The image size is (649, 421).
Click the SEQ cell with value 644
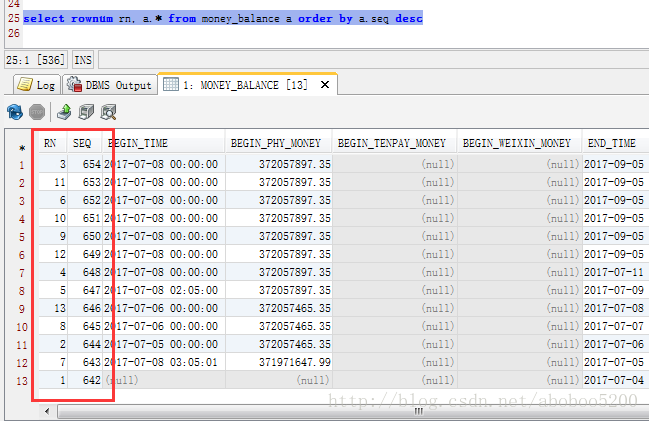coord(84,344)
